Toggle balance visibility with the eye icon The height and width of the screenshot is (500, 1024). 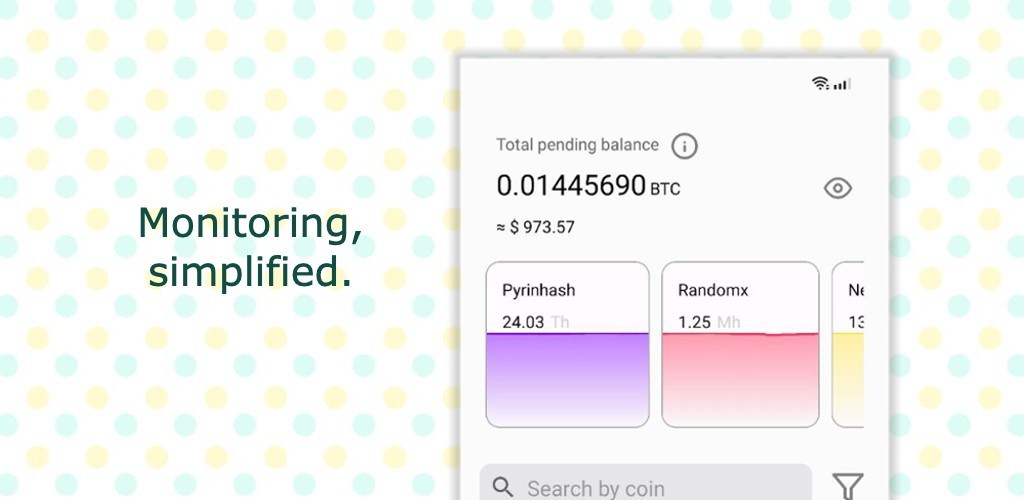[x=837, y=189]
